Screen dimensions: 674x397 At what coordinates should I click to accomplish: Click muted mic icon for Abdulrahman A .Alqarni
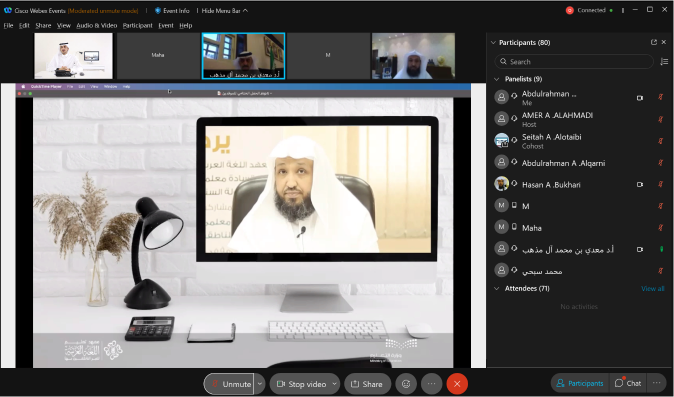pyautogui.click(x=661, y=163)
